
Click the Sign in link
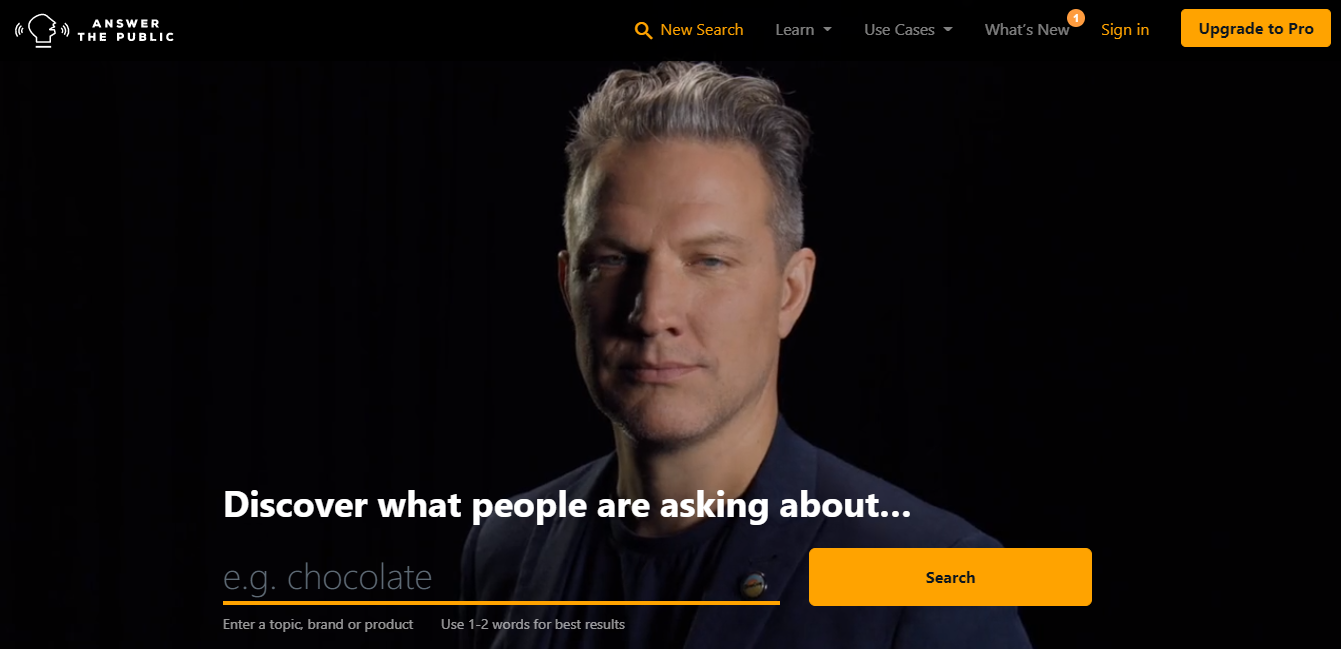pyautogui.click(x=1125, y=30)
